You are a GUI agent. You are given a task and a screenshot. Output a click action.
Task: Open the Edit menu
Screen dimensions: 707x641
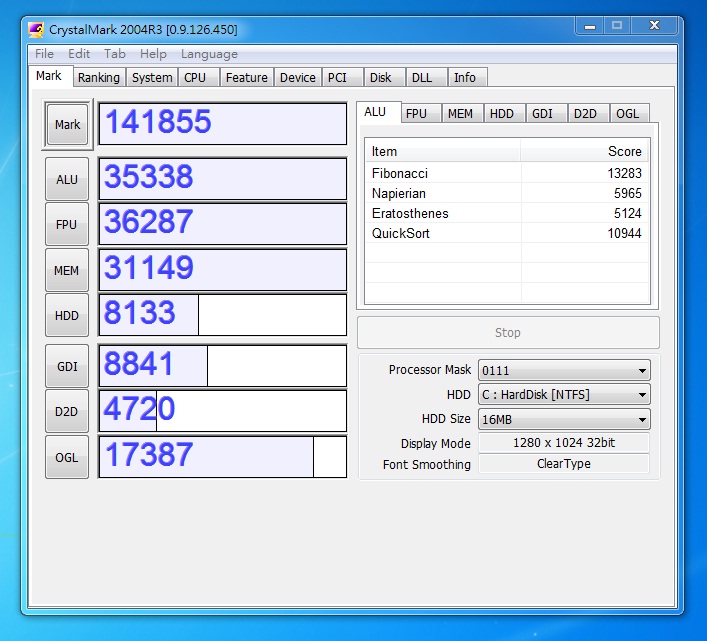tap(79, 54)
